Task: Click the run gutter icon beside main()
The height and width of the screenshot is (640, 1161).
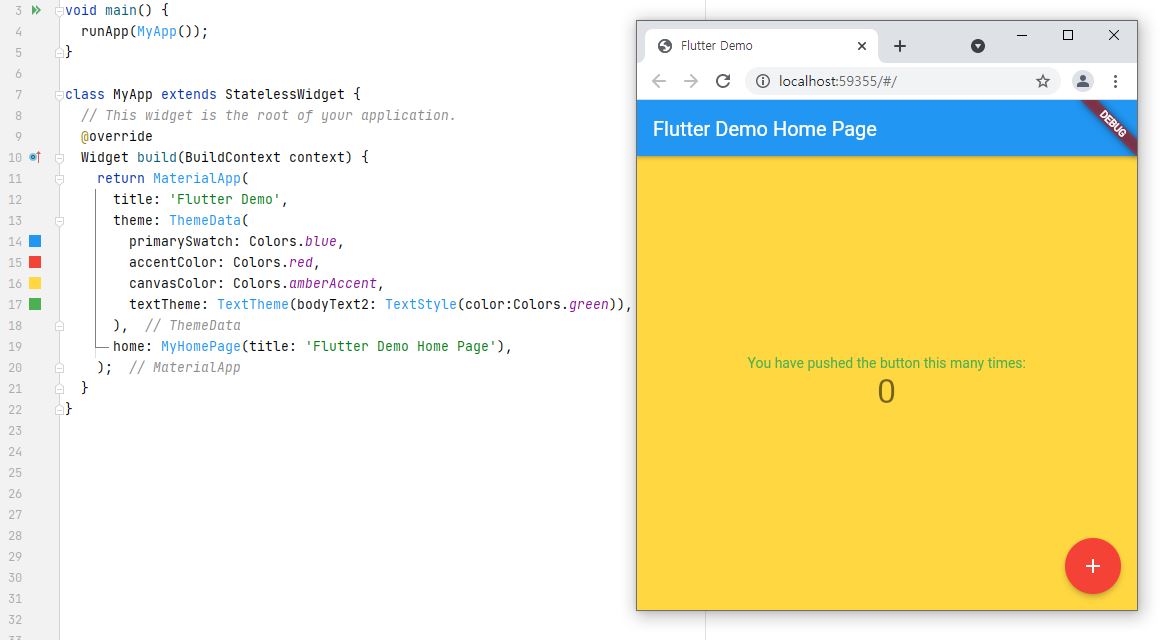Action: click(x=36, y=10)
